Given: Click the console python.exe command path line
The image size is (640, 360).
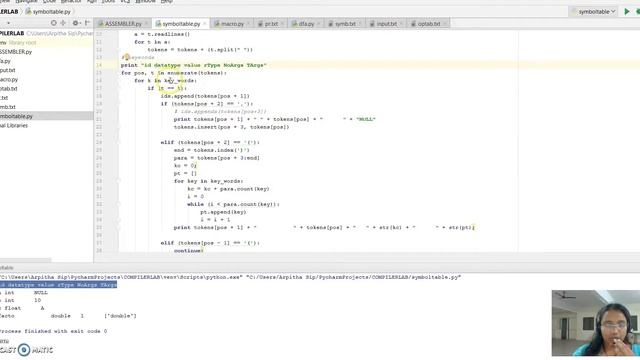Looking at the screenshot, I should point(231,277).
